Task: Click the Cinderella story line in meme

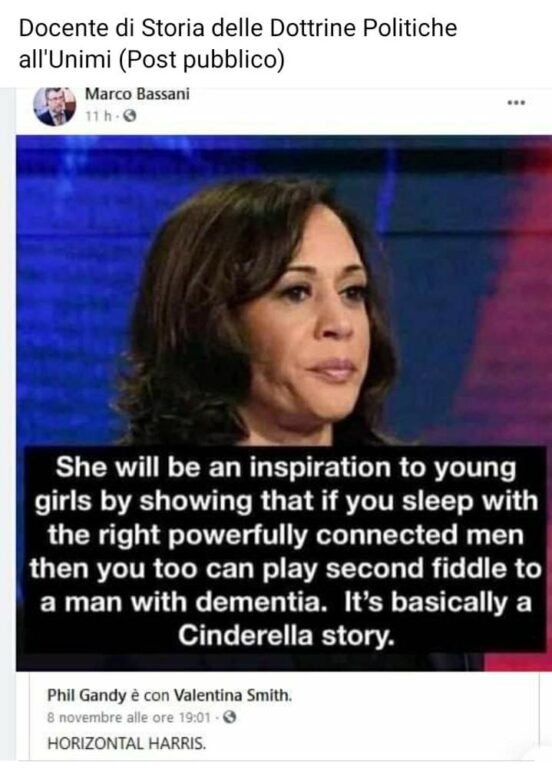Action: coord(286,635)
